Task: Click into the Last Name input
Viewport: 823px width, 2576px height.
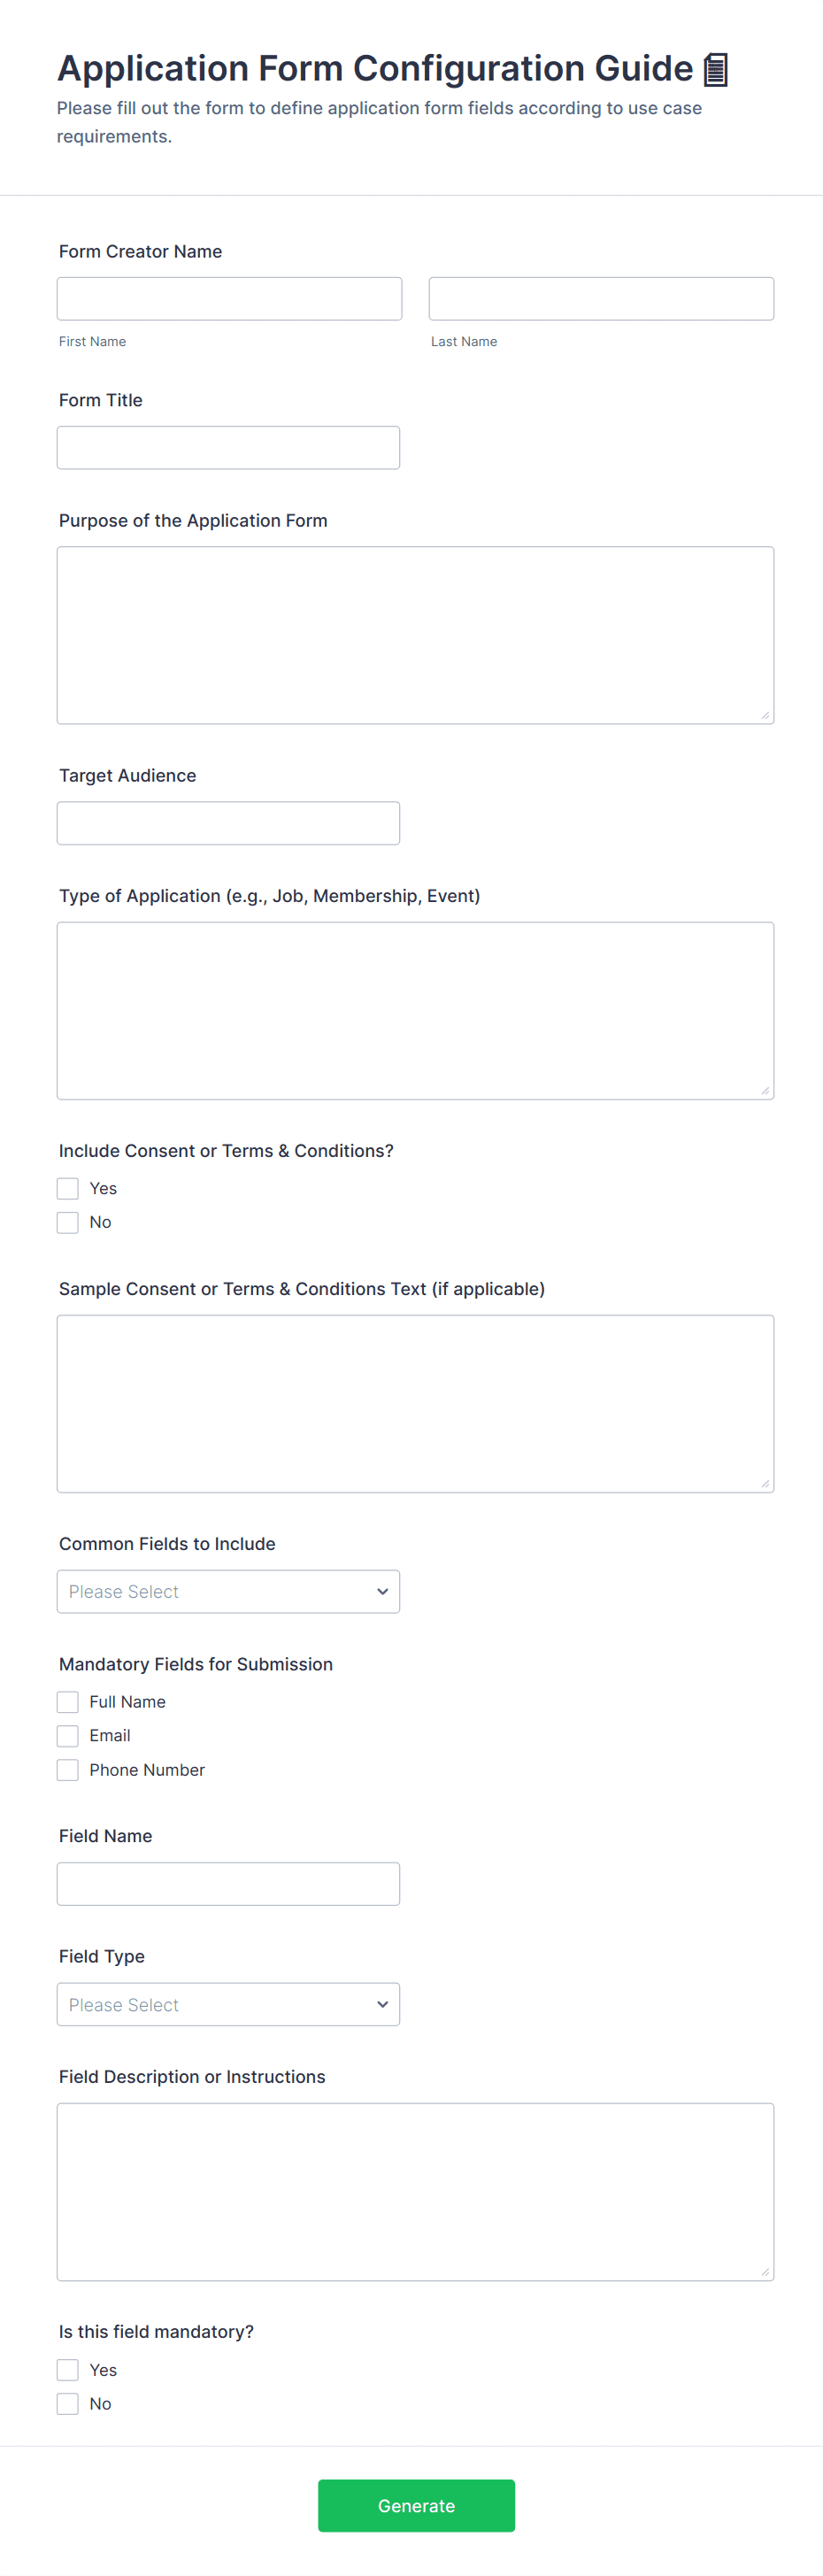Action: pos(601,299)
